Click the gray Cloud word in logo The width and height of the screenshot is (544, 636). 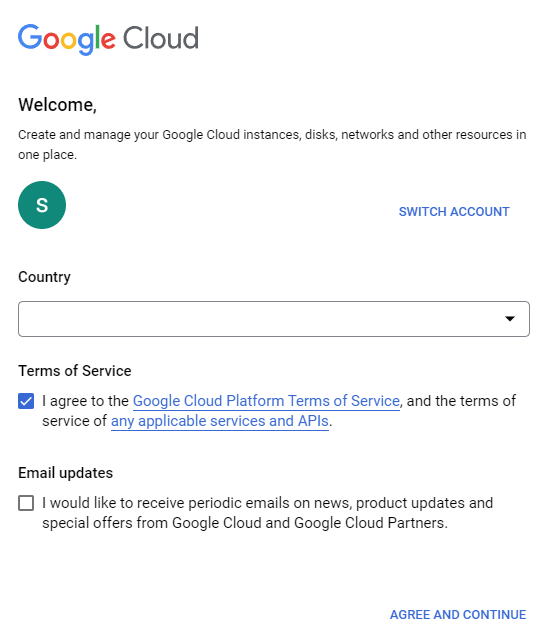(x=161, y=38)
